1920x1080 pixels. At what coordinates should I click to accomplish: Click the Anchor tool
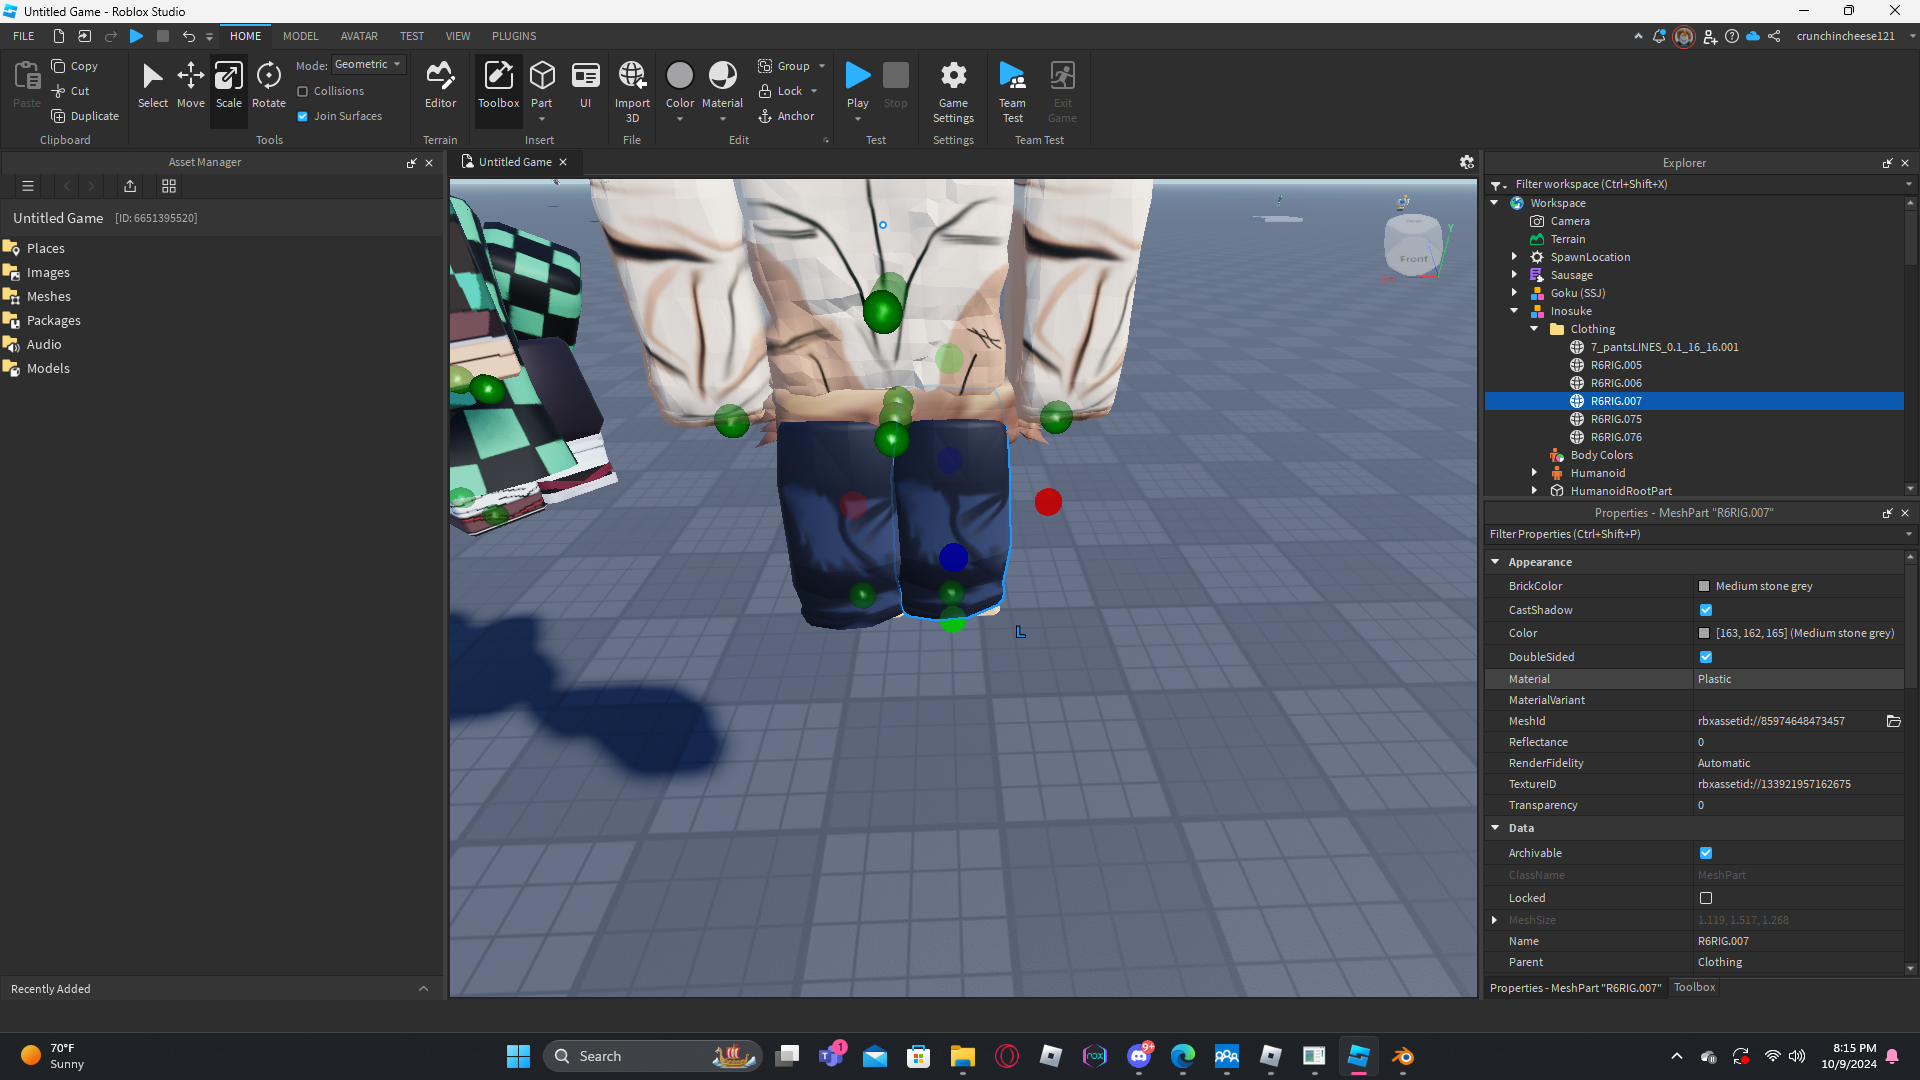pos(786,116)
